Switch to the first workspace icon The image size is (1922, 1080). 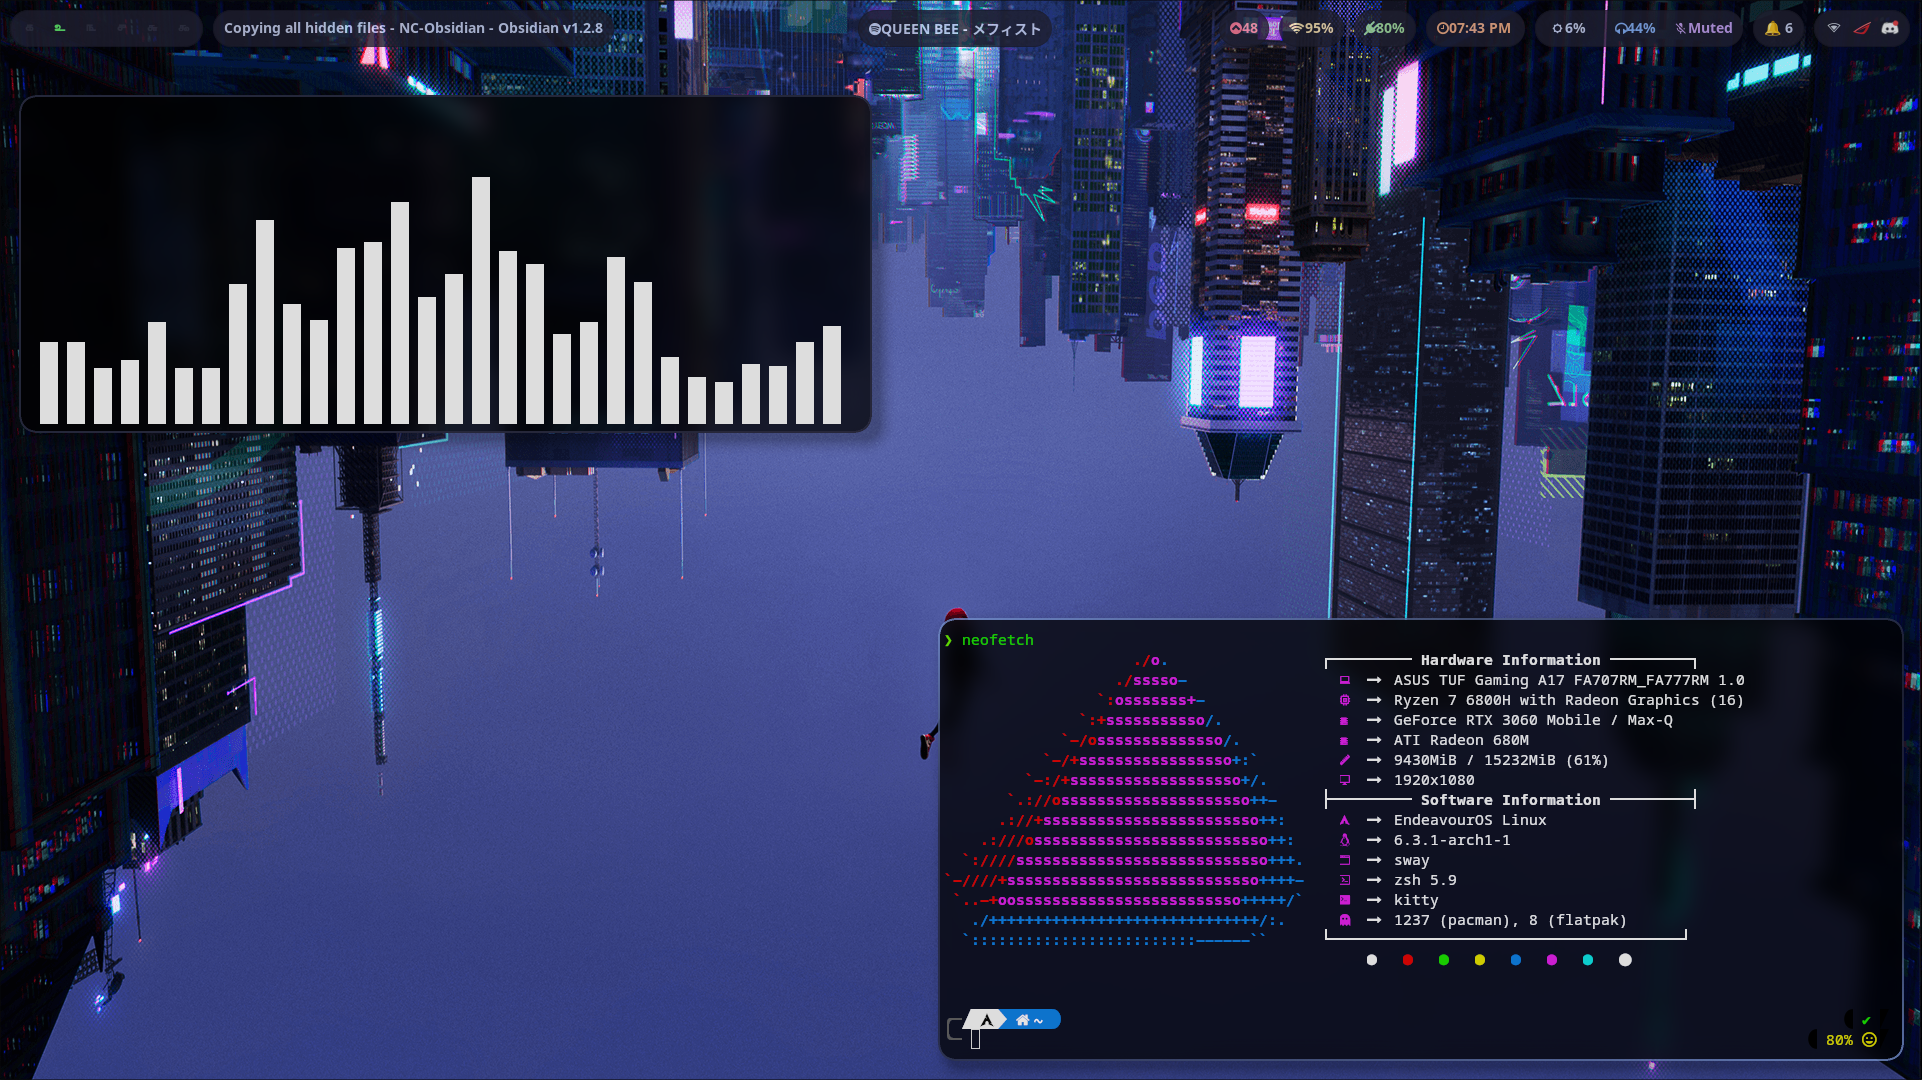[x=30, y=28]
